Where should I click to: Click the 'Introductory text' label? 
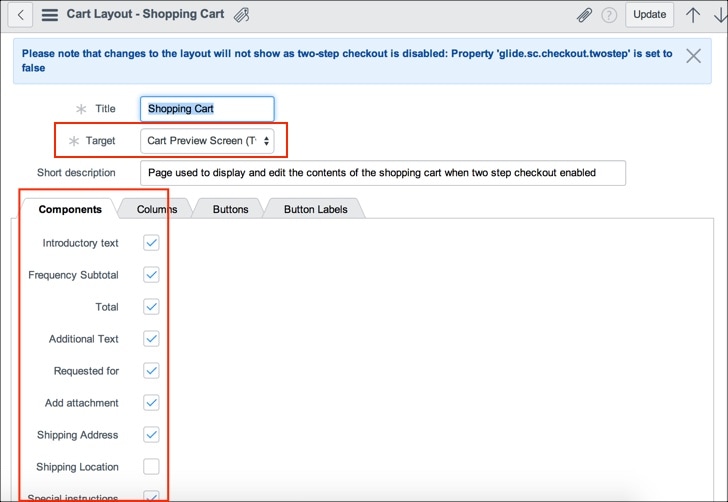coord(80,243)
